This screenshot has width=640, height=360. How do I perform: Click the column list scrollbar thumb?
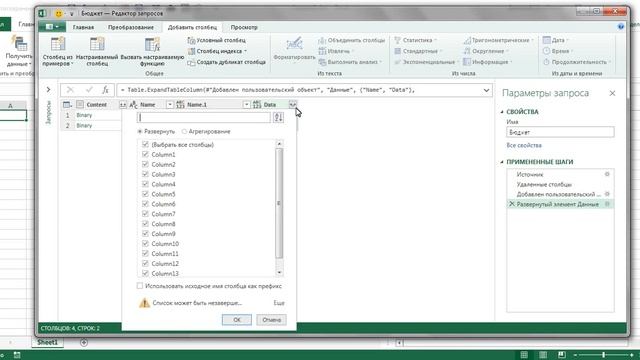click(x=279, y=203)
